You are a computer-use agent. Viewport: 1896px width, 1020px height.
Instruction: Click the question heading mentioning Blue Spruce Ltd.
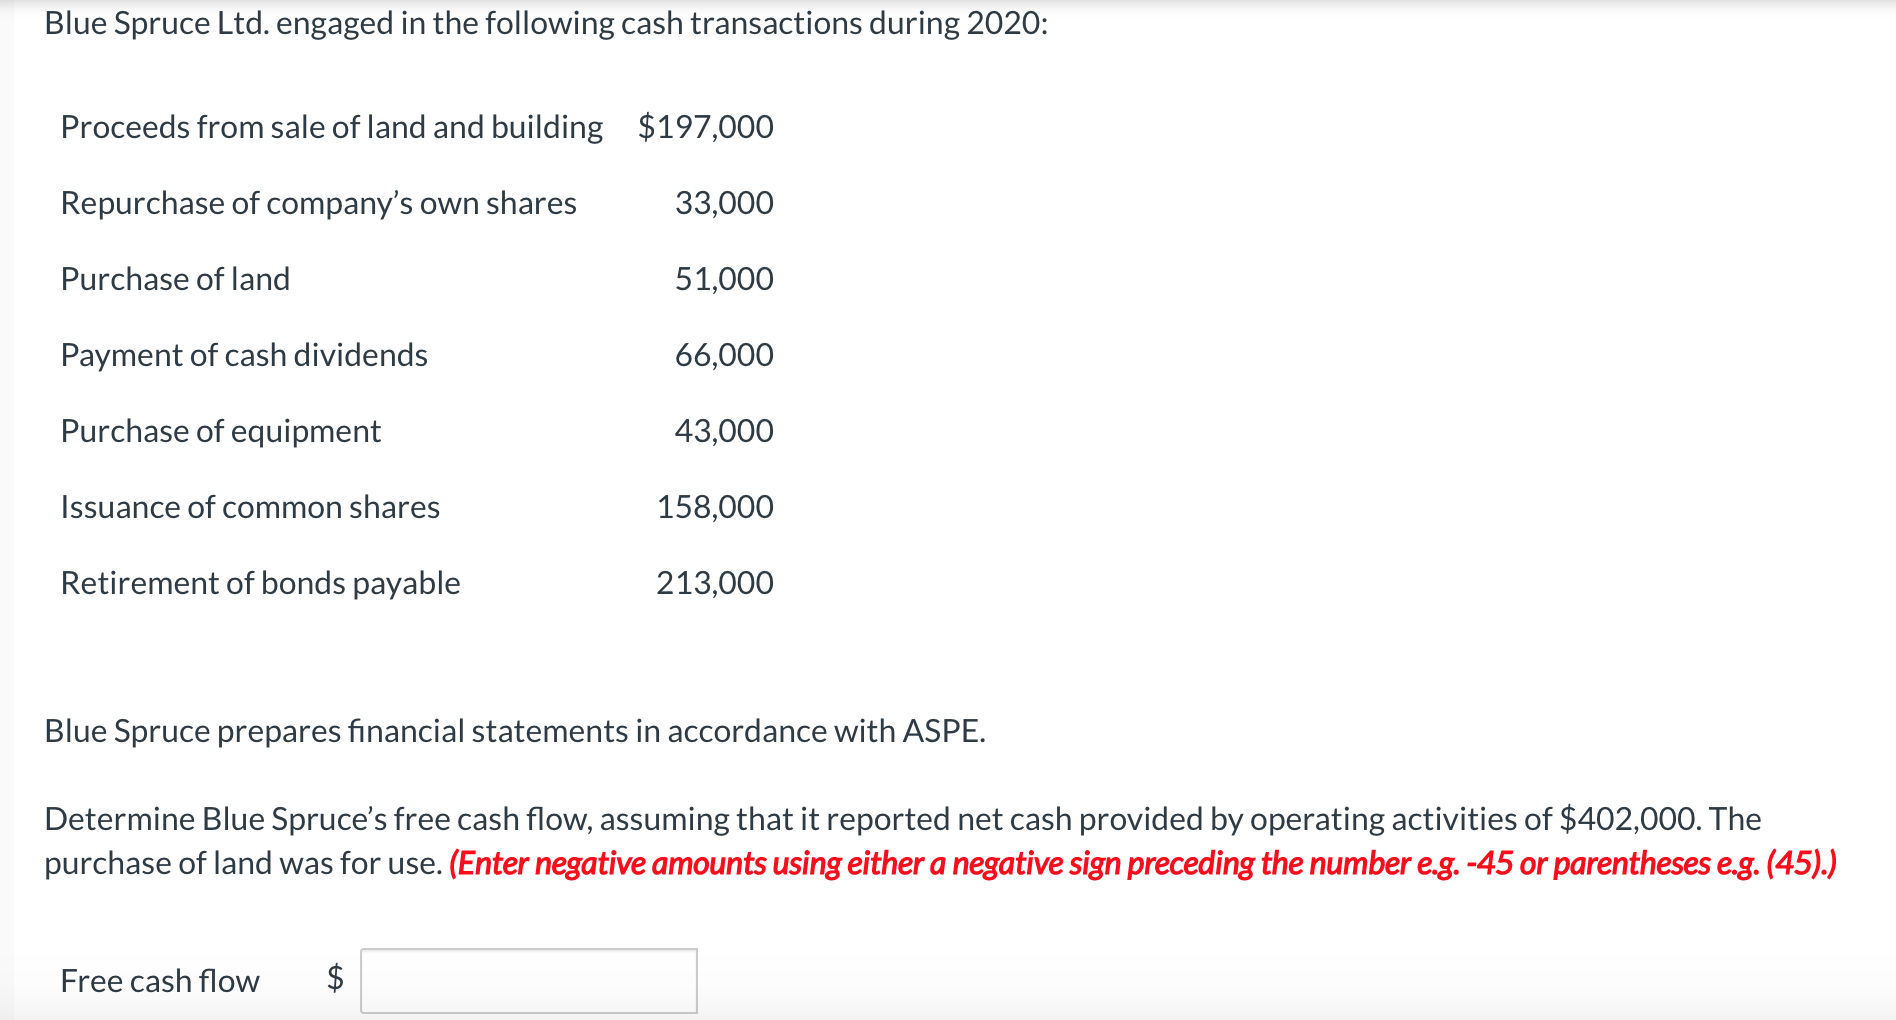547,23
